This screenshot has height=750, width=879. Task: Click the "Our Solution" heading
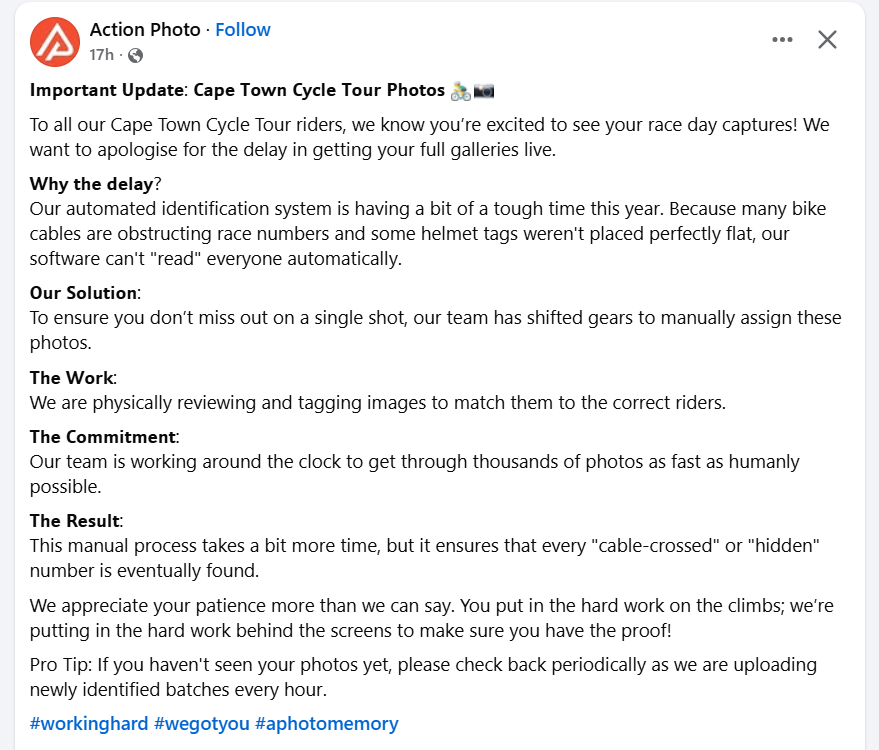[x=83, y=293]
